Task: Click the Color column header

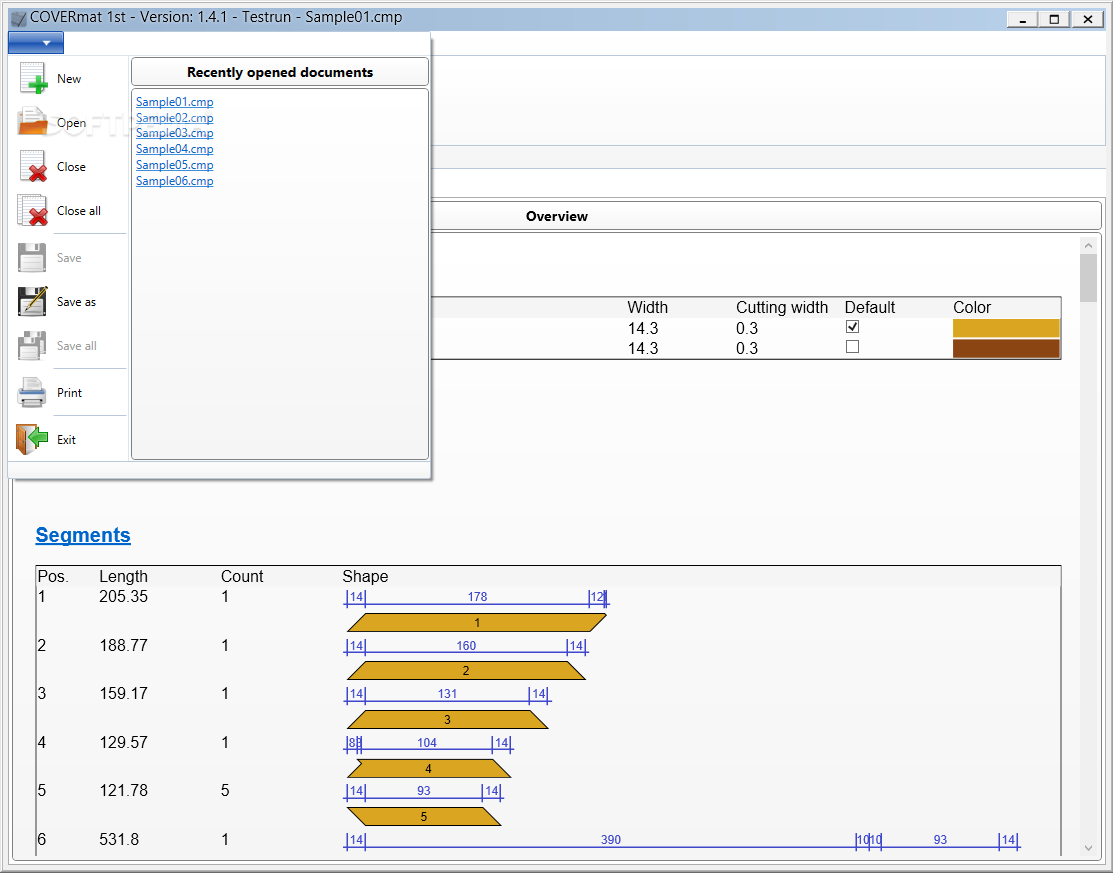Action: point(972,307)
